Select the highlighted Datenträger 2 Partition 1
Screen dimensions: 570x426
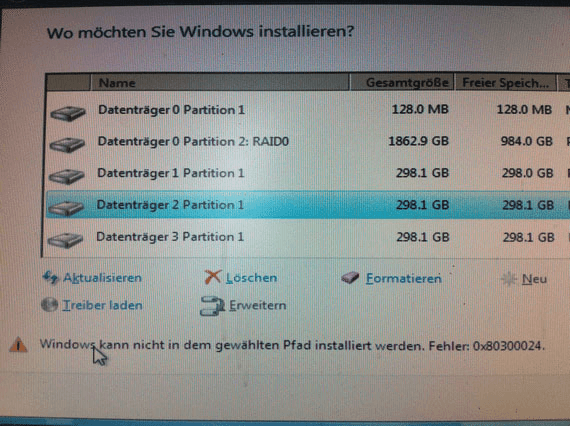pos(308,205)
